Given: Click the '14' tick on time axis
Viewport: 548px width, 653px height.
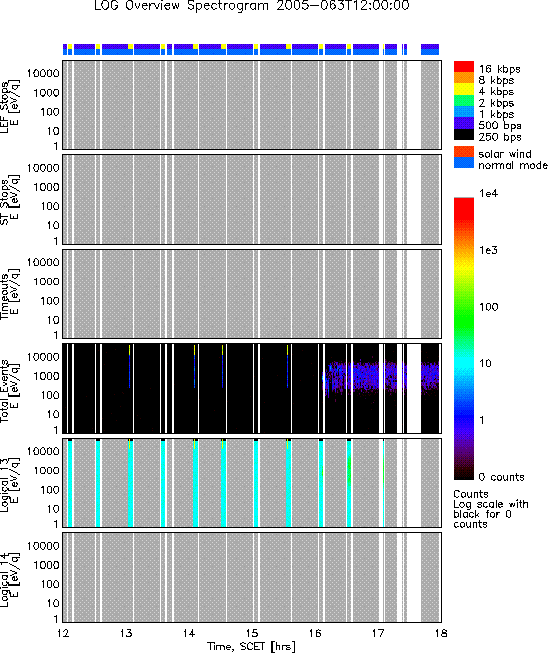Looking at the screenshot, I should click(189, 633).
